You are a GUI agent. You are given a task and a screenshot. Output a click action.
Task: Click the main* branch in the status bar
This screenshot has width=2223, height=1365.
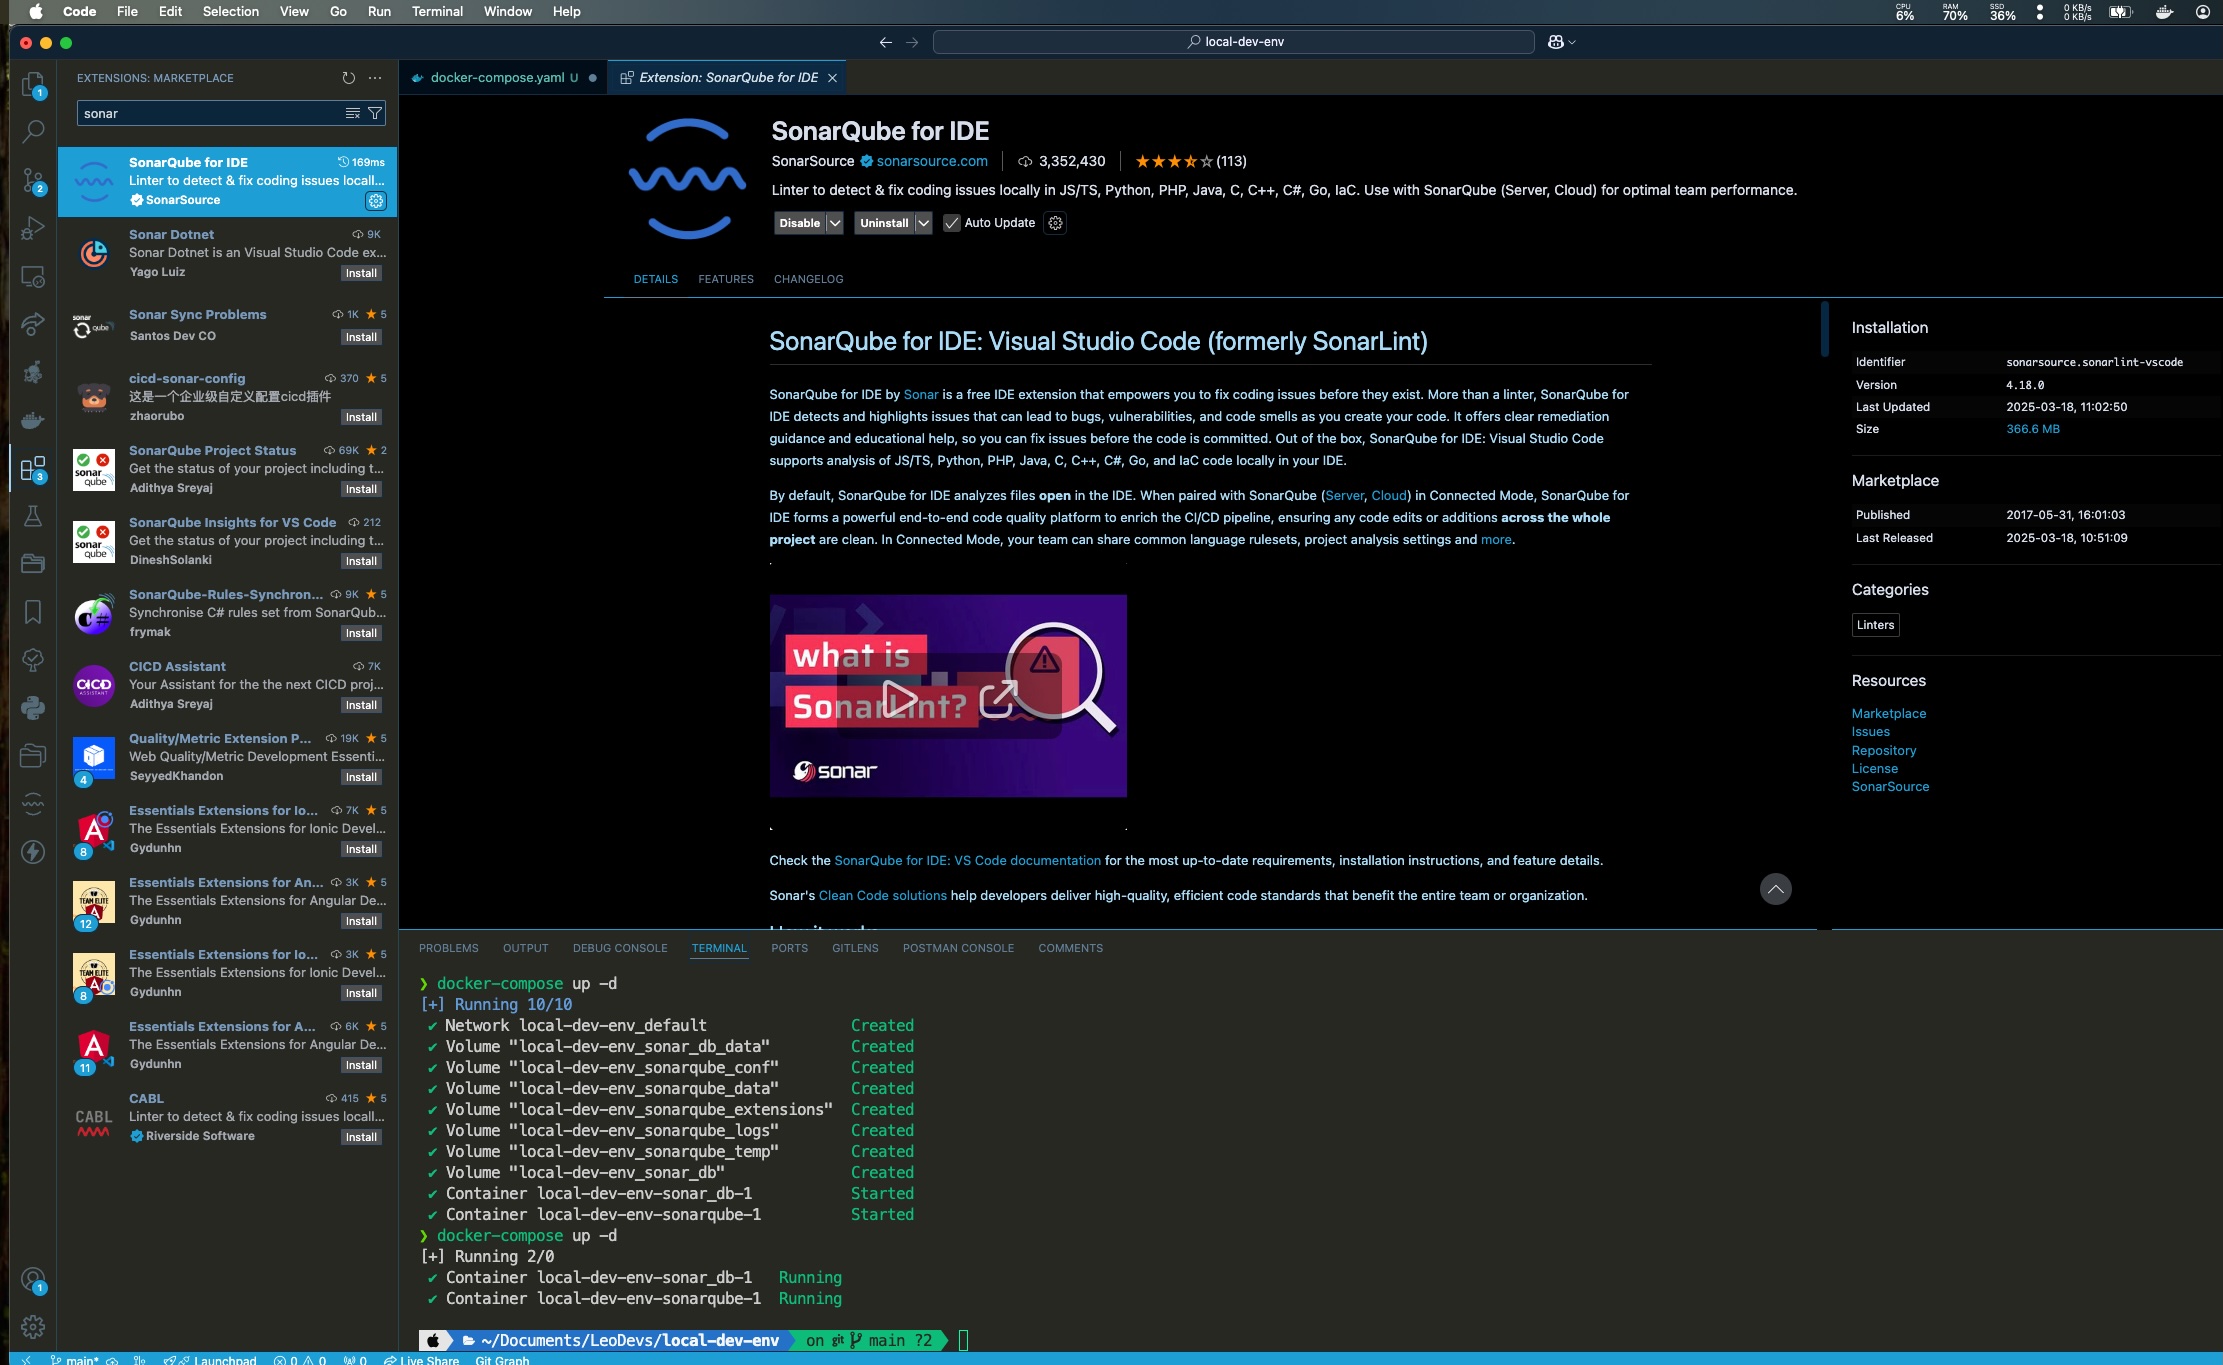click(x=75, y=1360)
